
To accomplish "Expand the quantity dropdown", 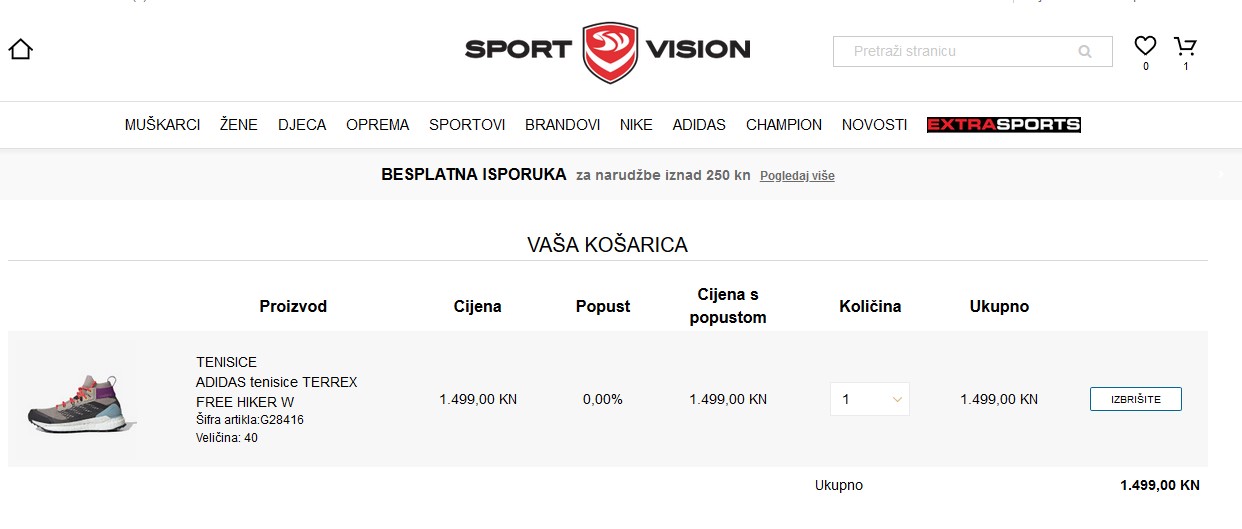I will click(870, 399).
